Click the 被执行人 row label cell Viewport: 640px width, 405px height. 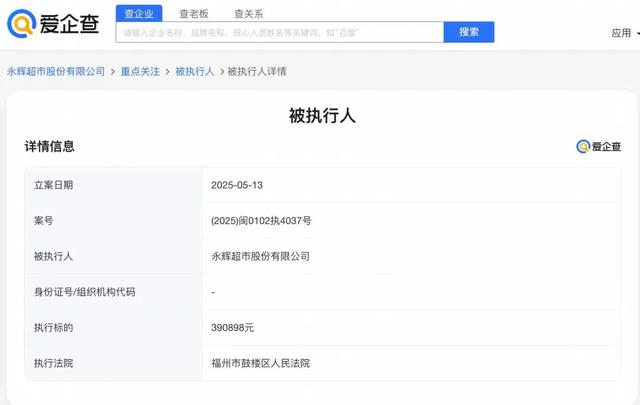(x=113, y=256)
